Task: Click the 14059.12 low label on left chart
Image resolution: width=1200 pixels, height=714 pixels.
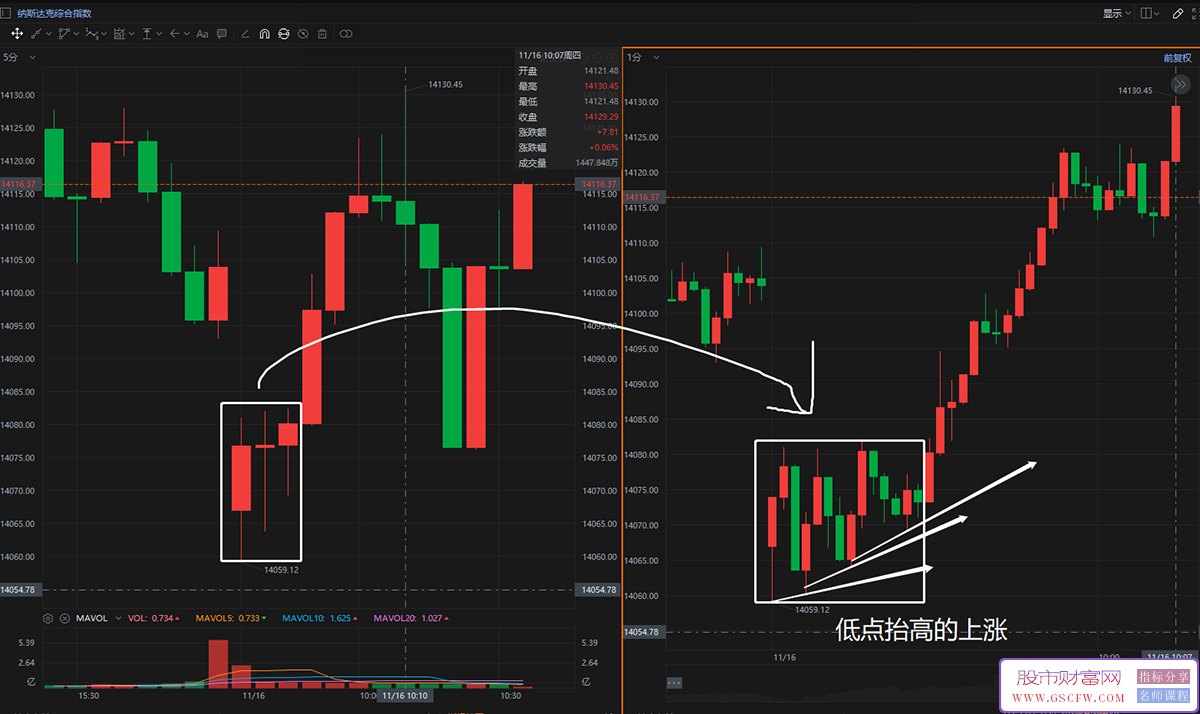Action: [x=281, y=569]
